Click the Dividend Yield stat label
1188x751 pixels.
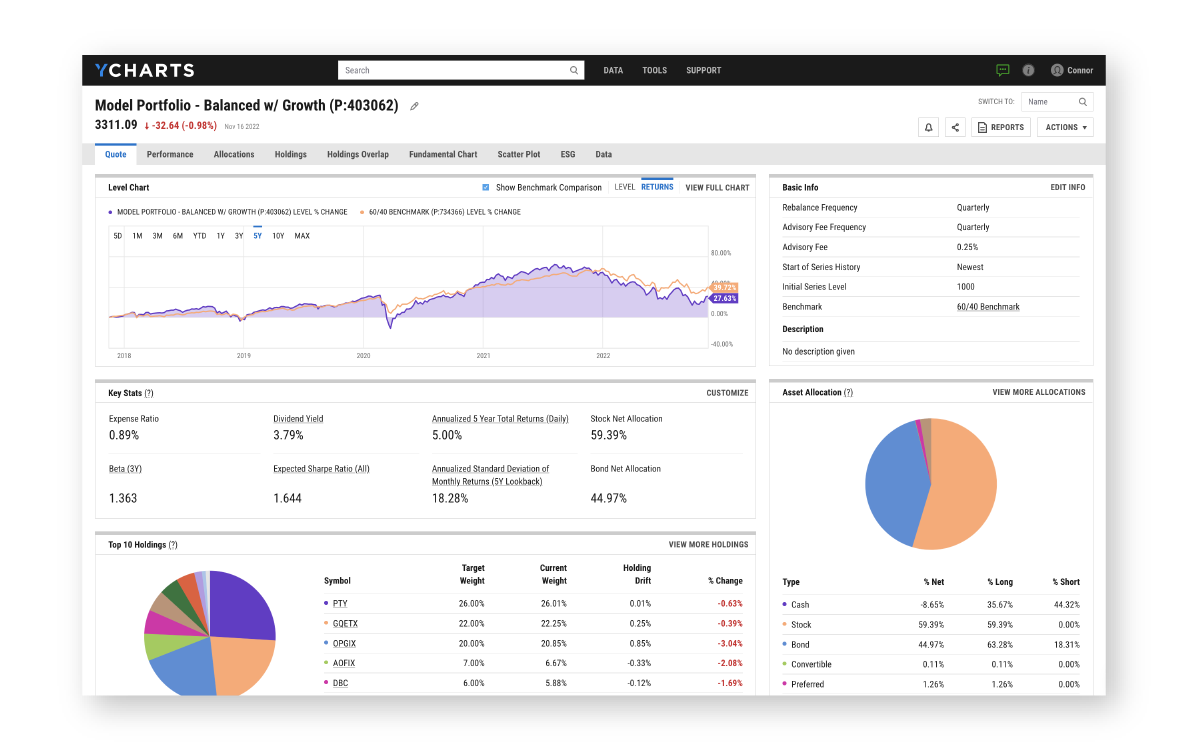click(x=299, y=419)
